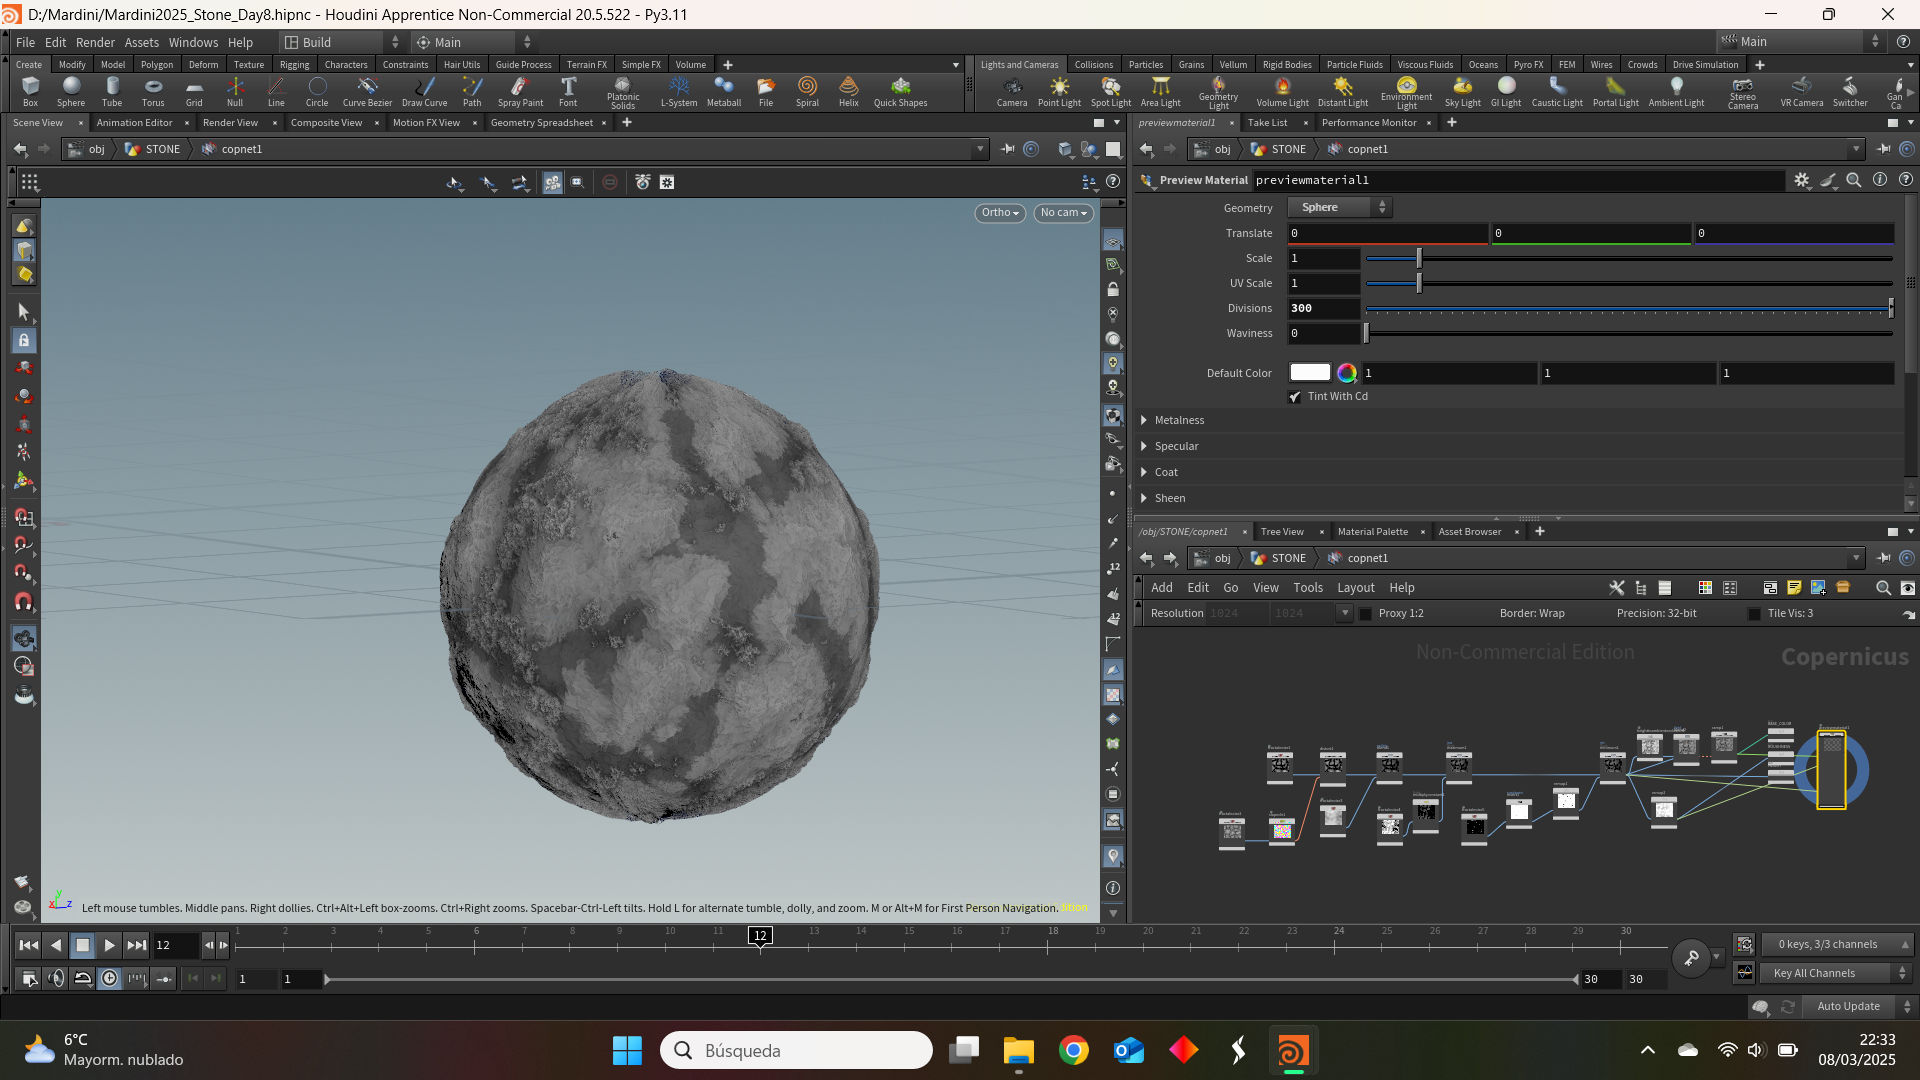
Task: Adjust the Scale slider handle
Action: coord(1419,258)
